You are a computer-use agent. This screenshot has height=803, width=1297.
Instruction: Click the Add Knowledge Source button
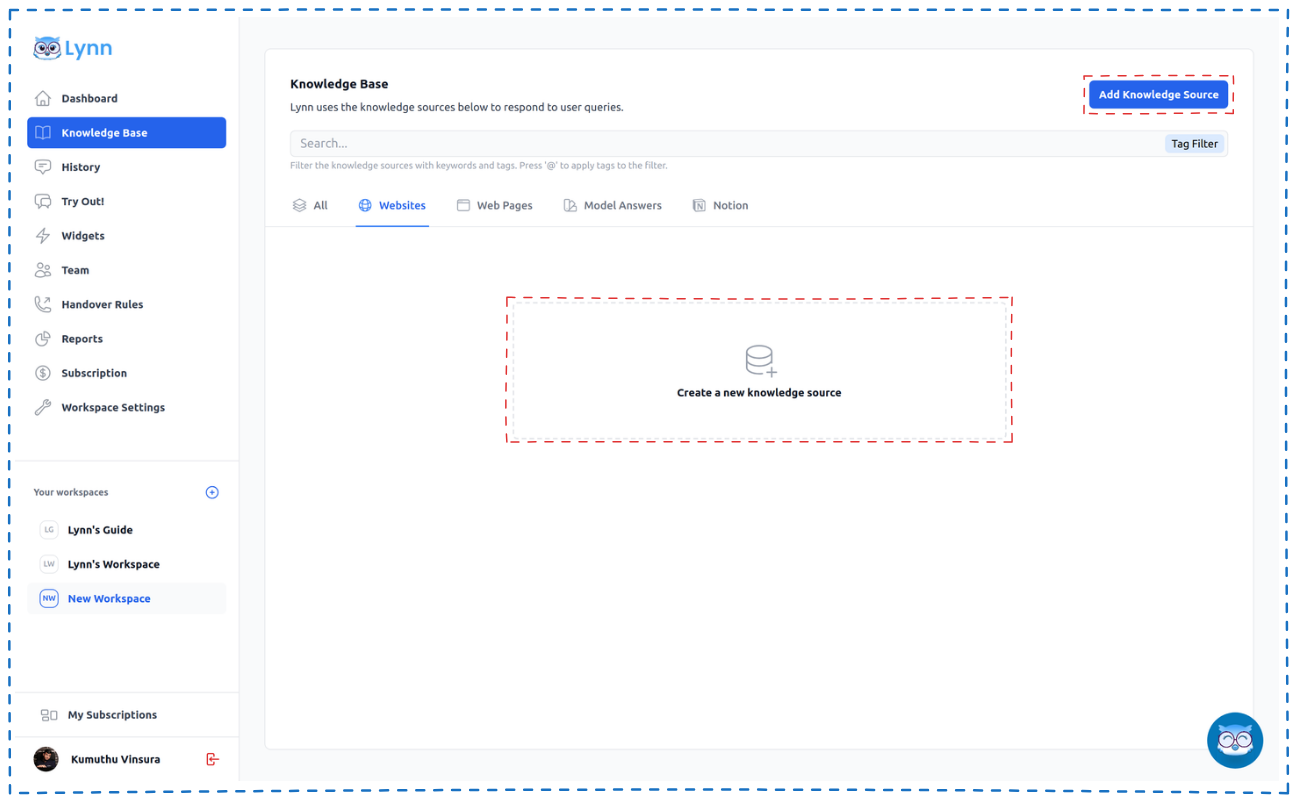pyautogui.click(x=1158, y=95)
